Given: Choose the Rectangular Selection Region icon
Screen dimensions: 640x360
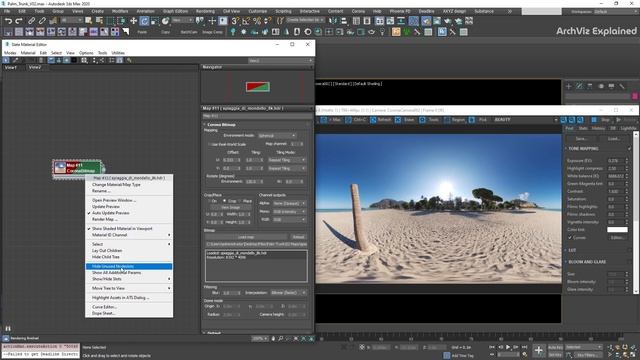Looking at the screenshot, I should coord(110,21).
